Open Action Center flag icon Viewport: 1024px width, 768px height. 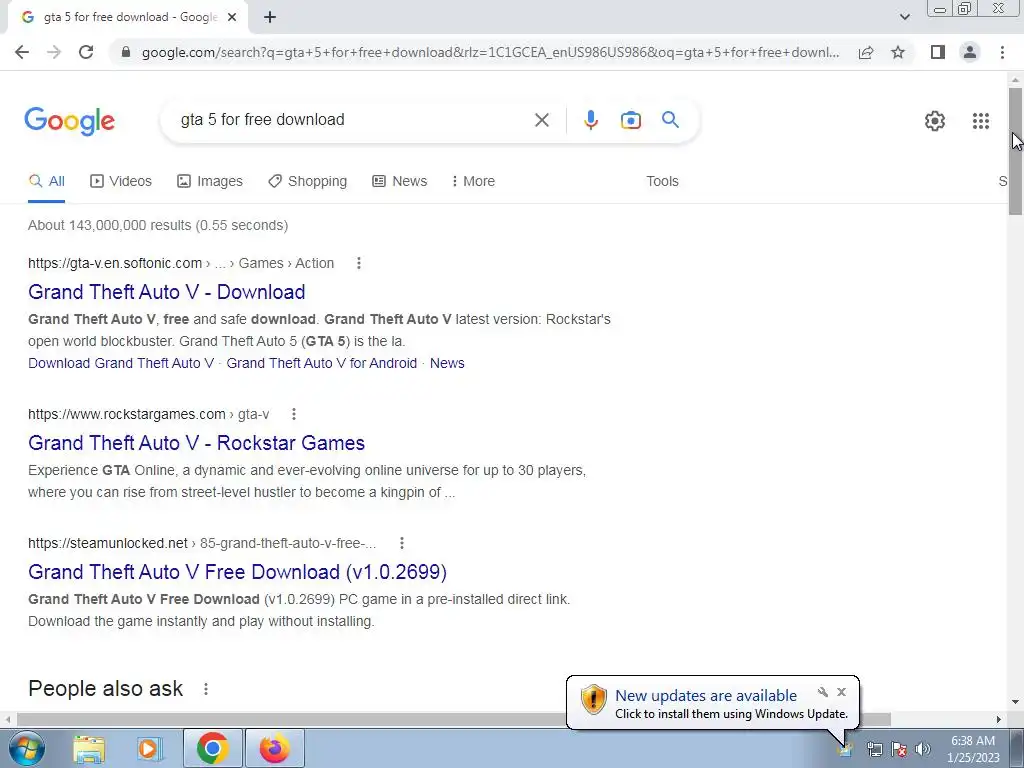[x=899, y=749]
